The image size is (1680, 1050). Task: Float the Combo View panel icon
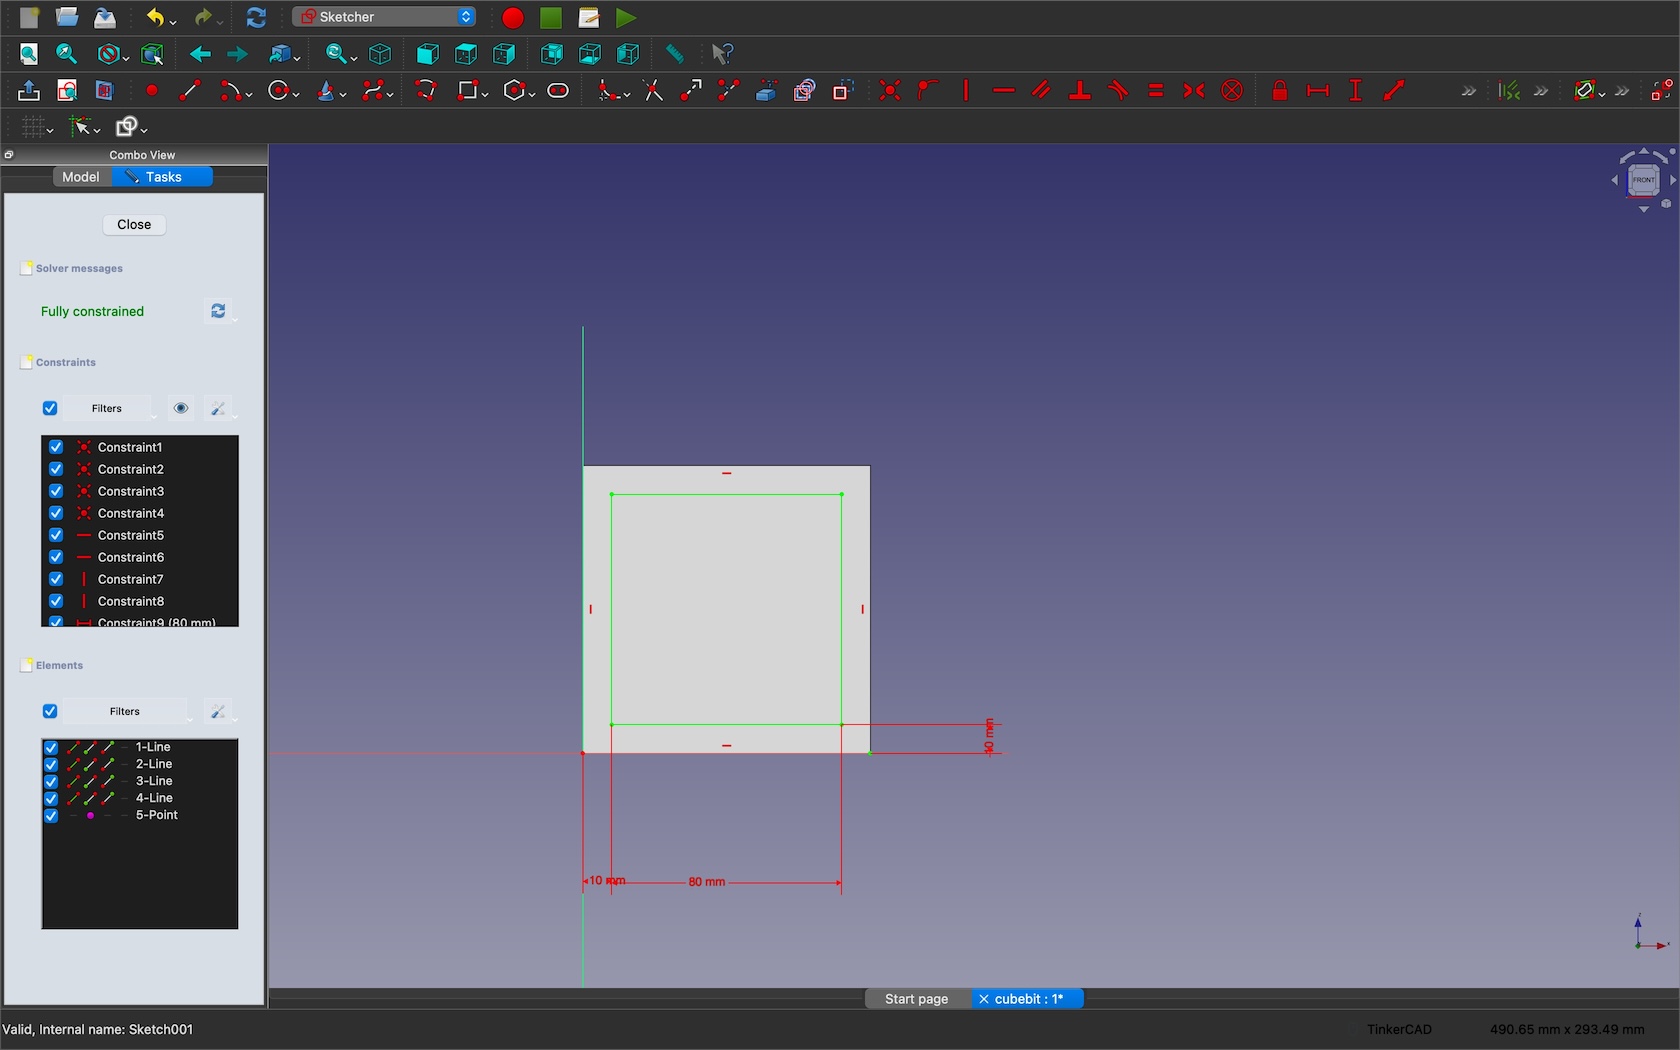coord(9,155)
